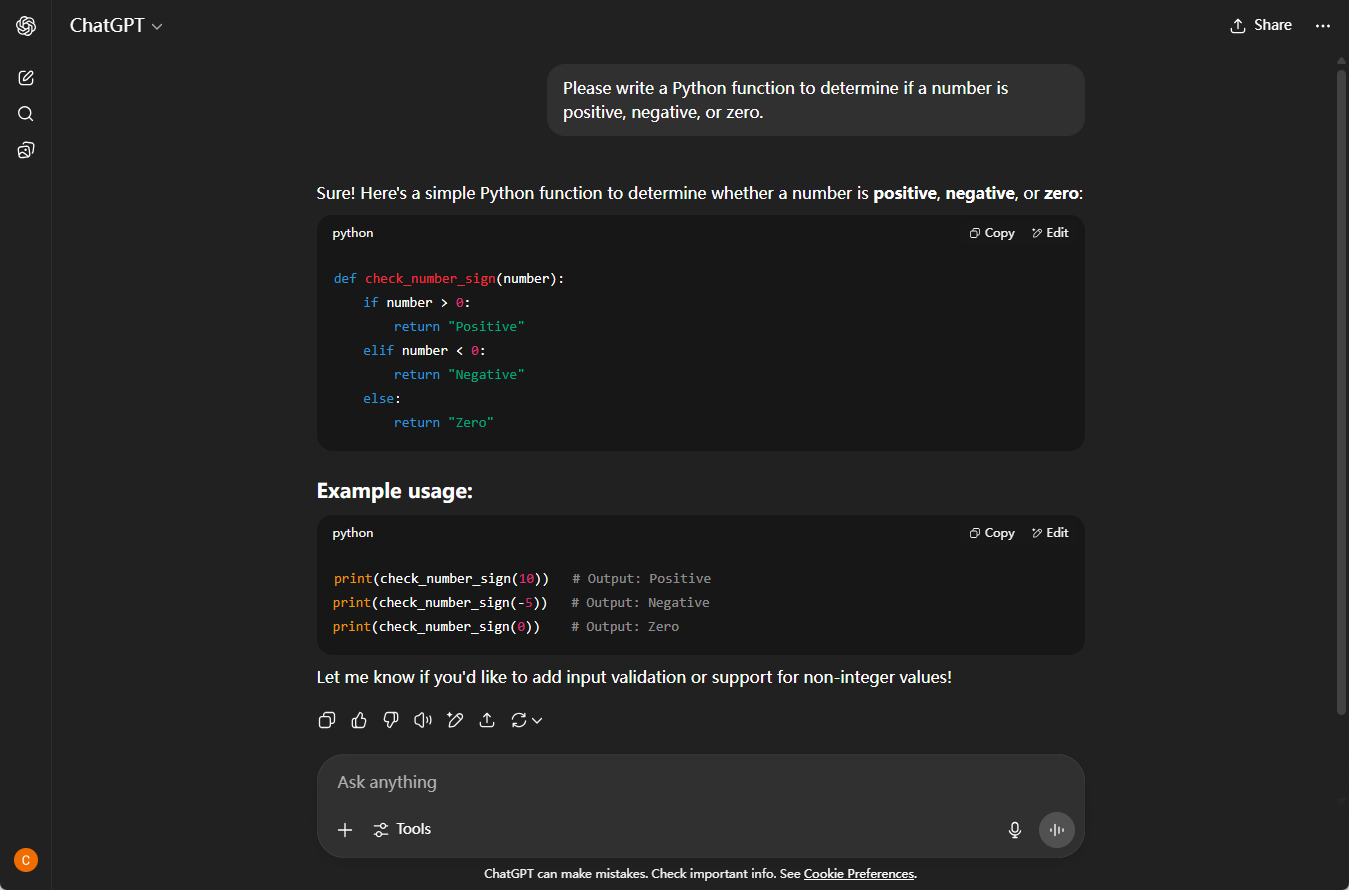Click the plus attach files icon
1349x890 pixels.
click(x=345, y=830)
